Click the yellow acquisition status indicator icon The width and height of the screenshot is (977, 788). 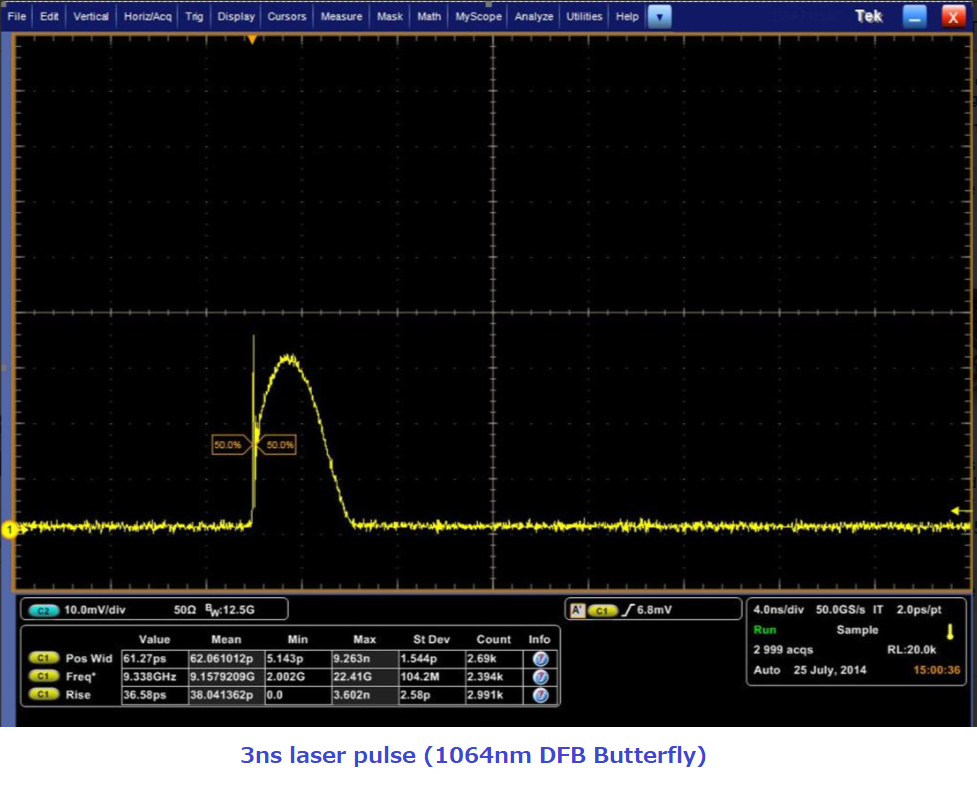coord(950,632)
